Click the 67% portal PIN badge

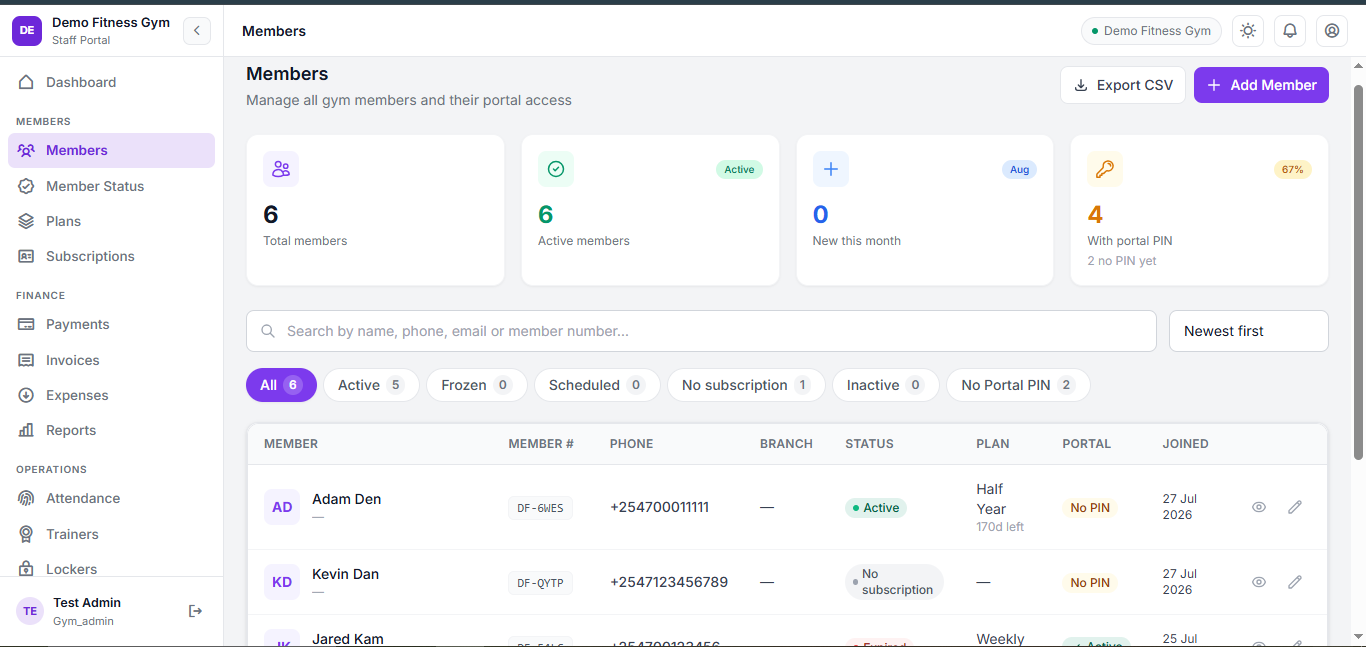tap(1292, 170)
